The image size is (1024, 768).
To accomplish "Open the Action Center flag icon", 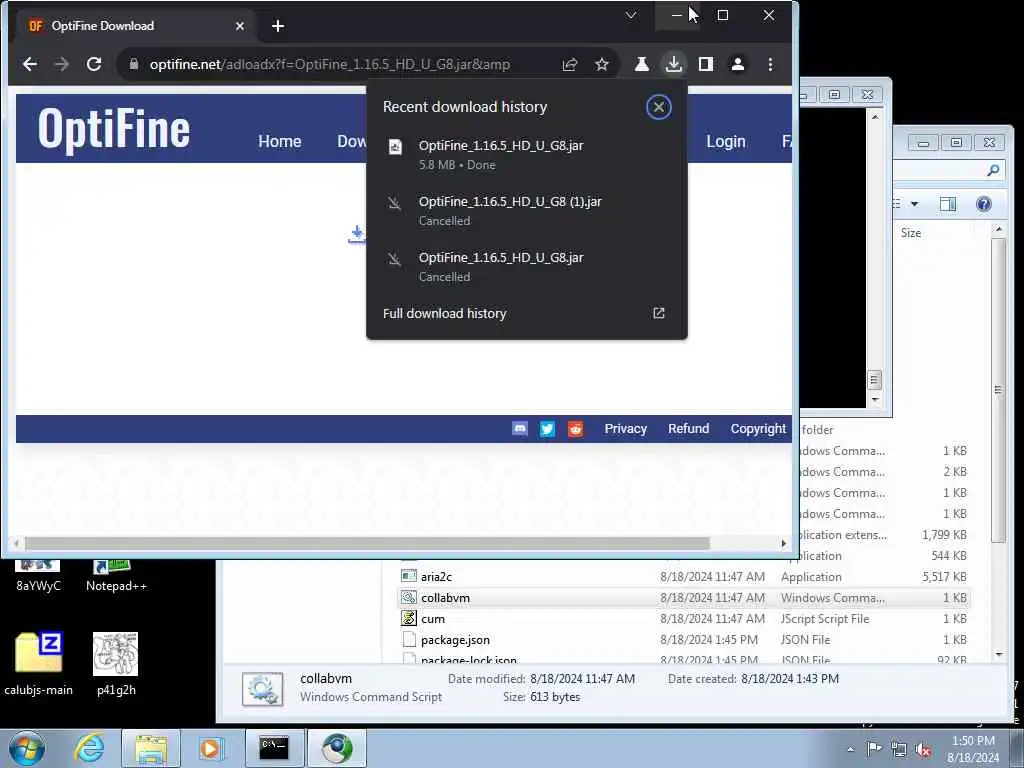I will pos(874,749).
